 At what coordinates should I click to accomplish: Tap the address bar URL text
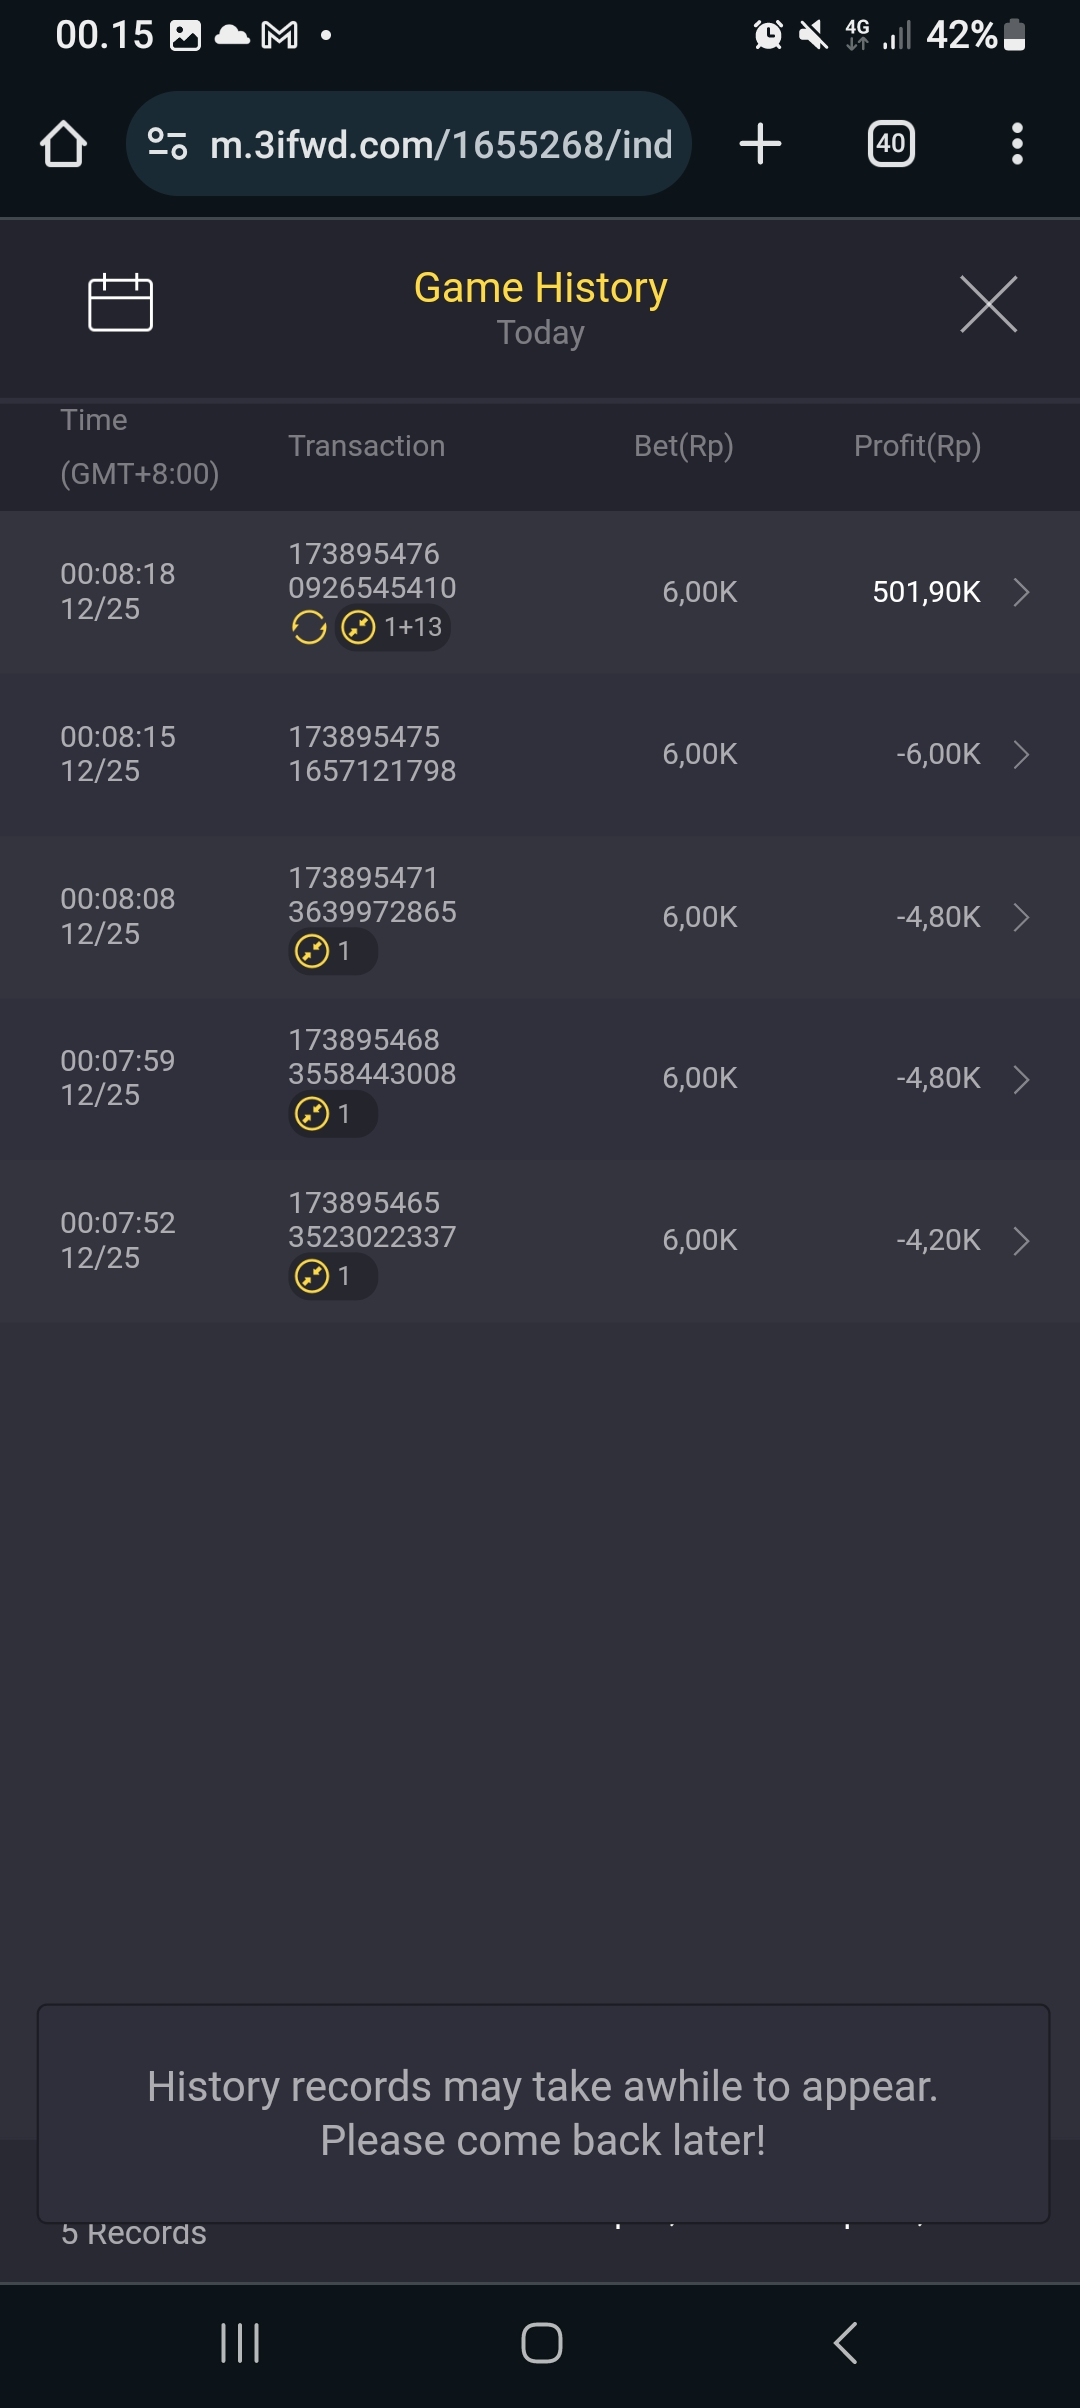(x=441, y=145)
